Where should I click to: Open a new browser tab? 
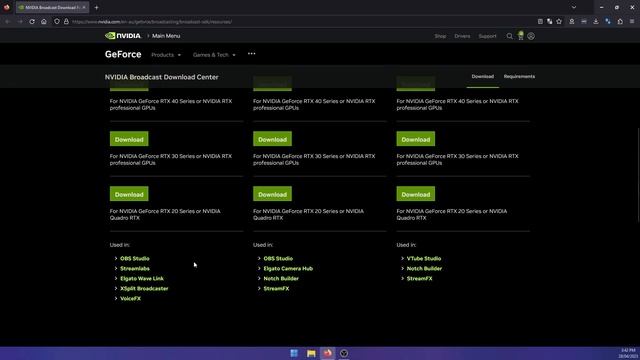point(96,7)
